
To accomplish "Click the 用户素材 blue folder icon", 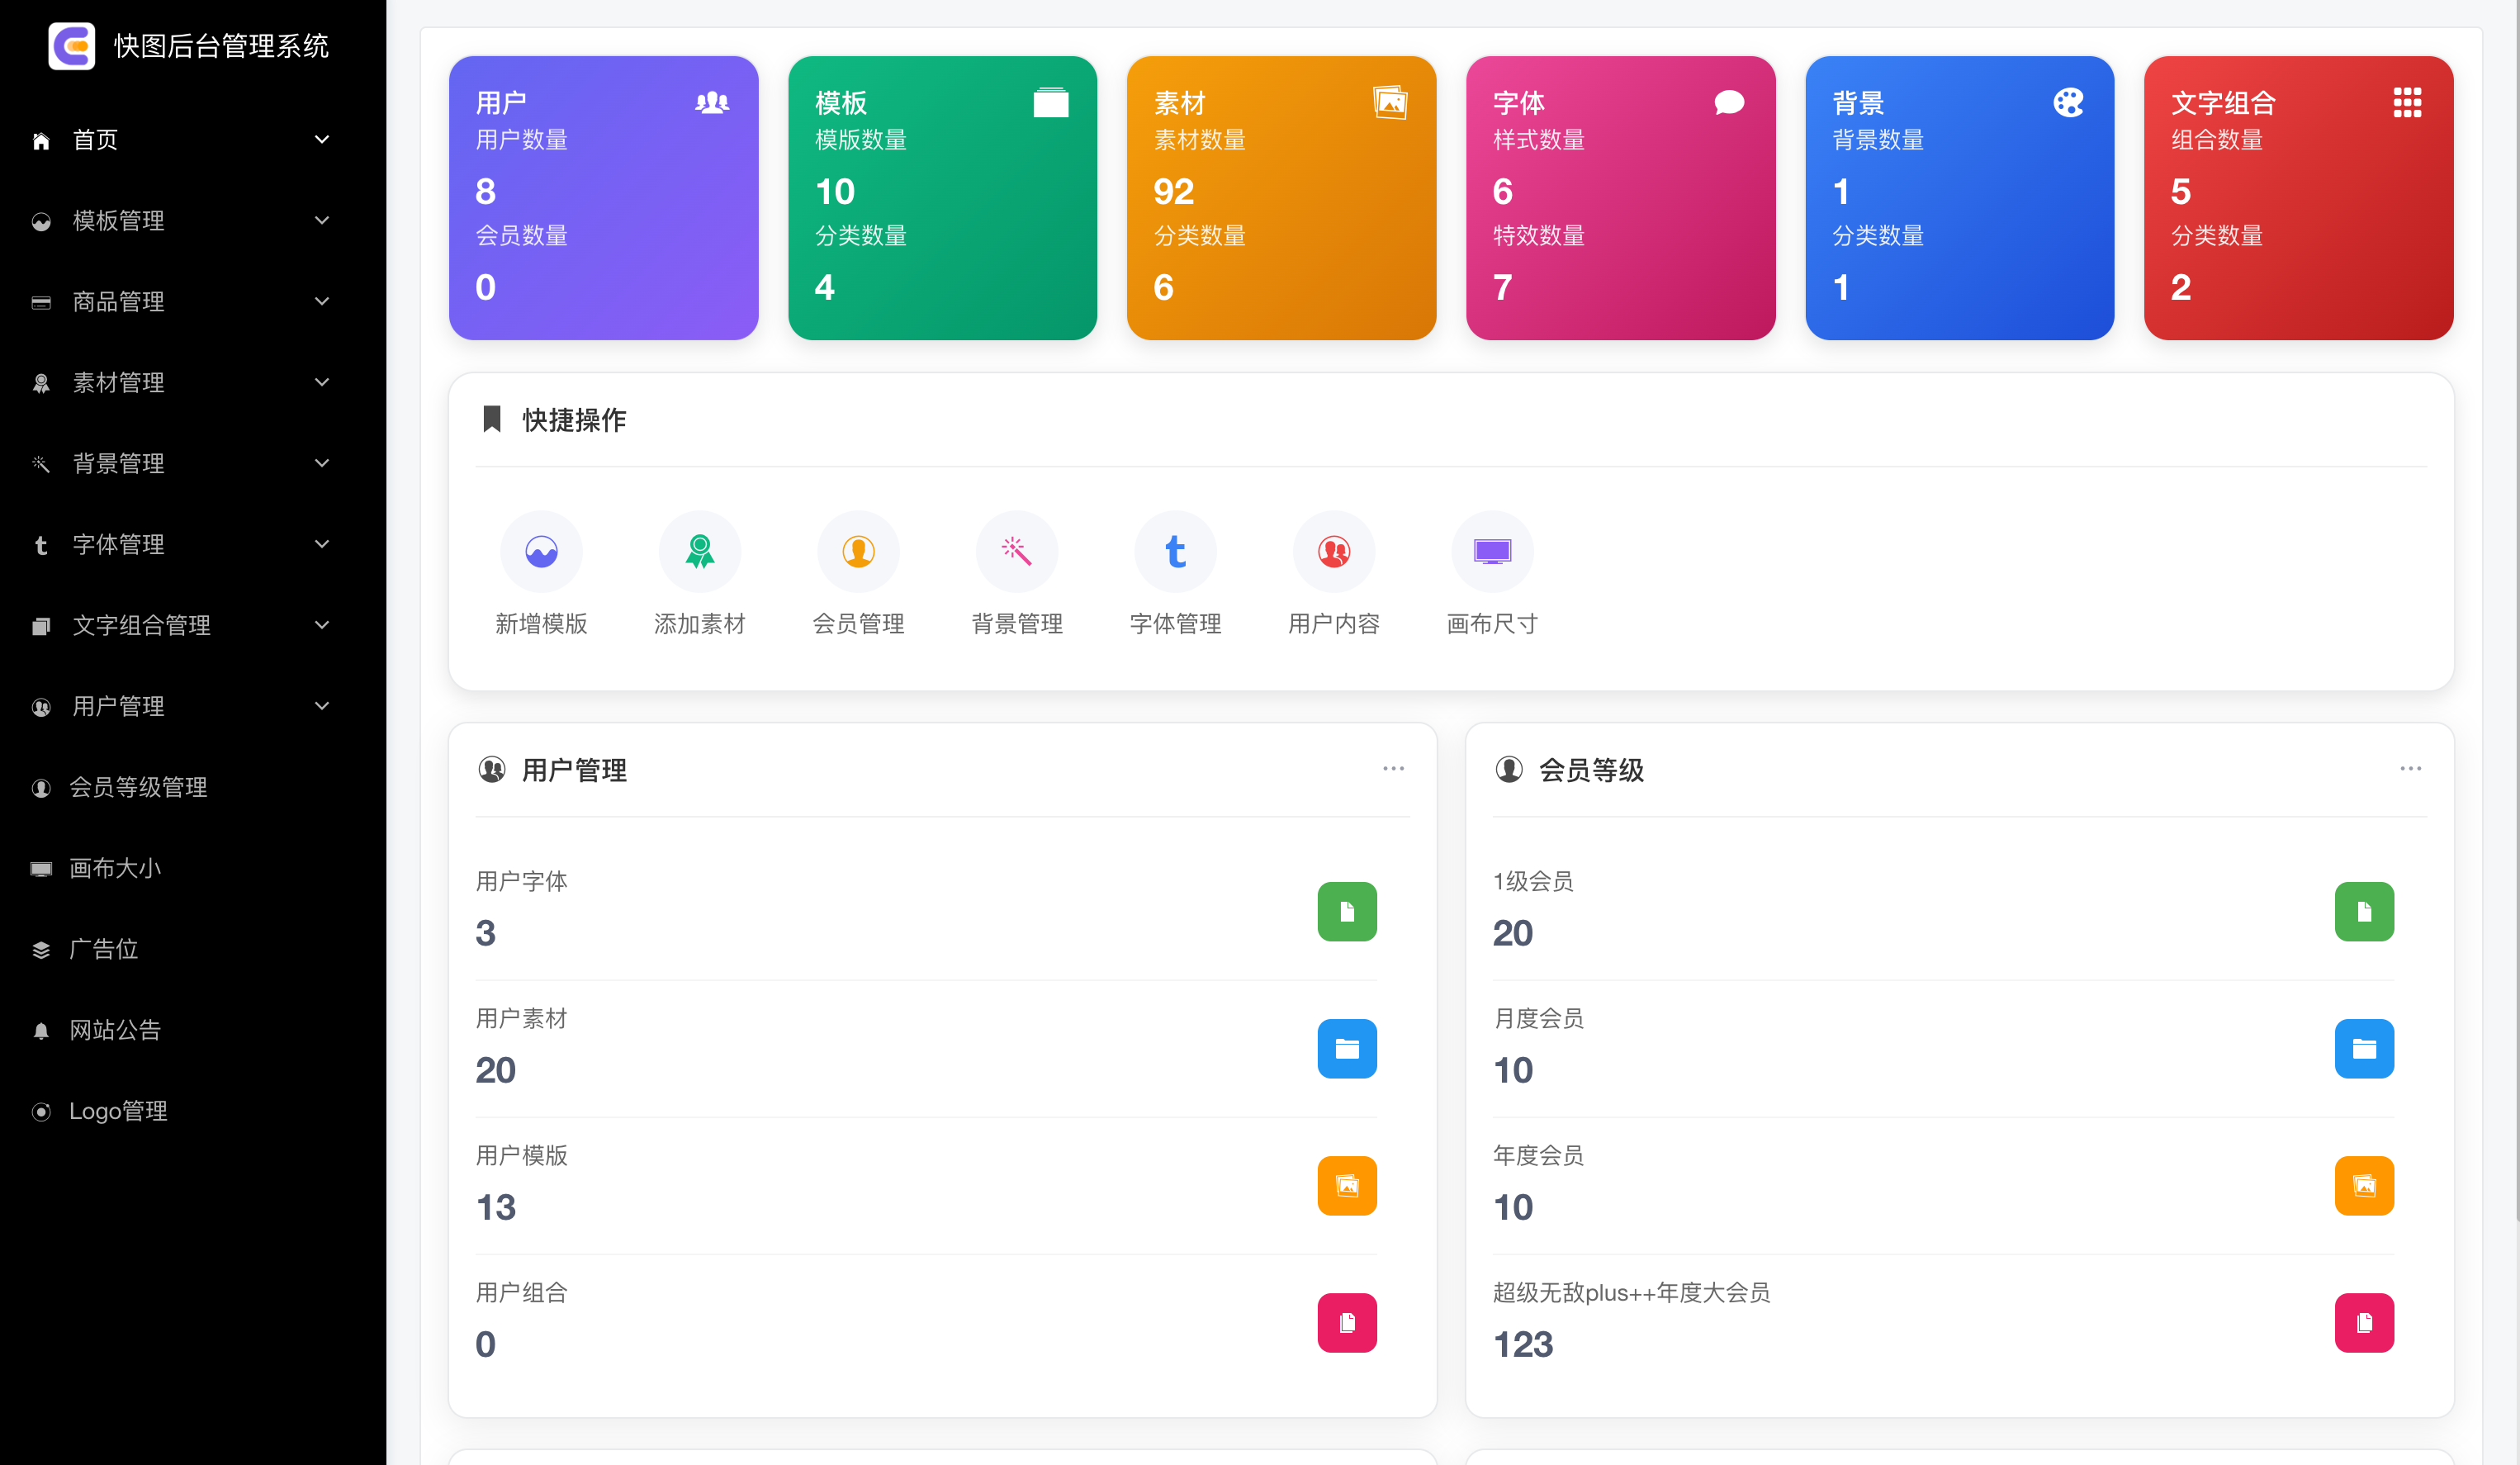I will (1347, 1049).
